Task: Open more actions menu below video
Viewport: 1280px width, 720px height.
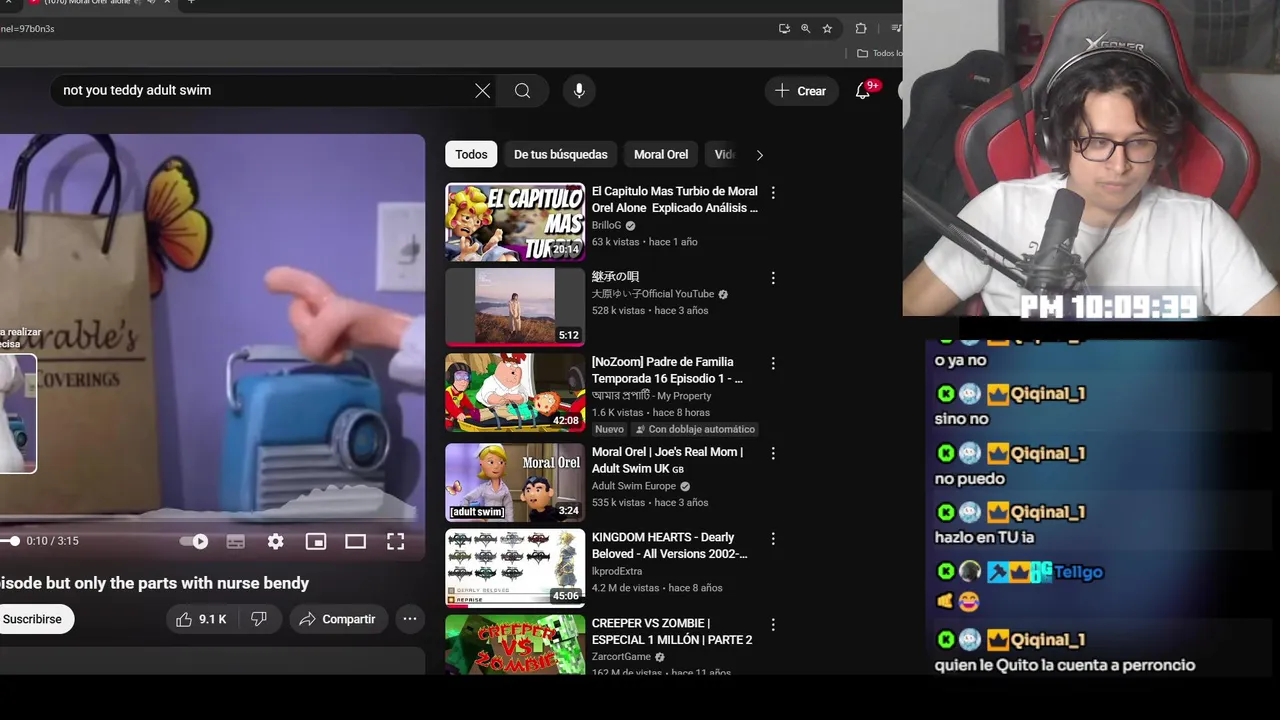Action: point(410,620)
